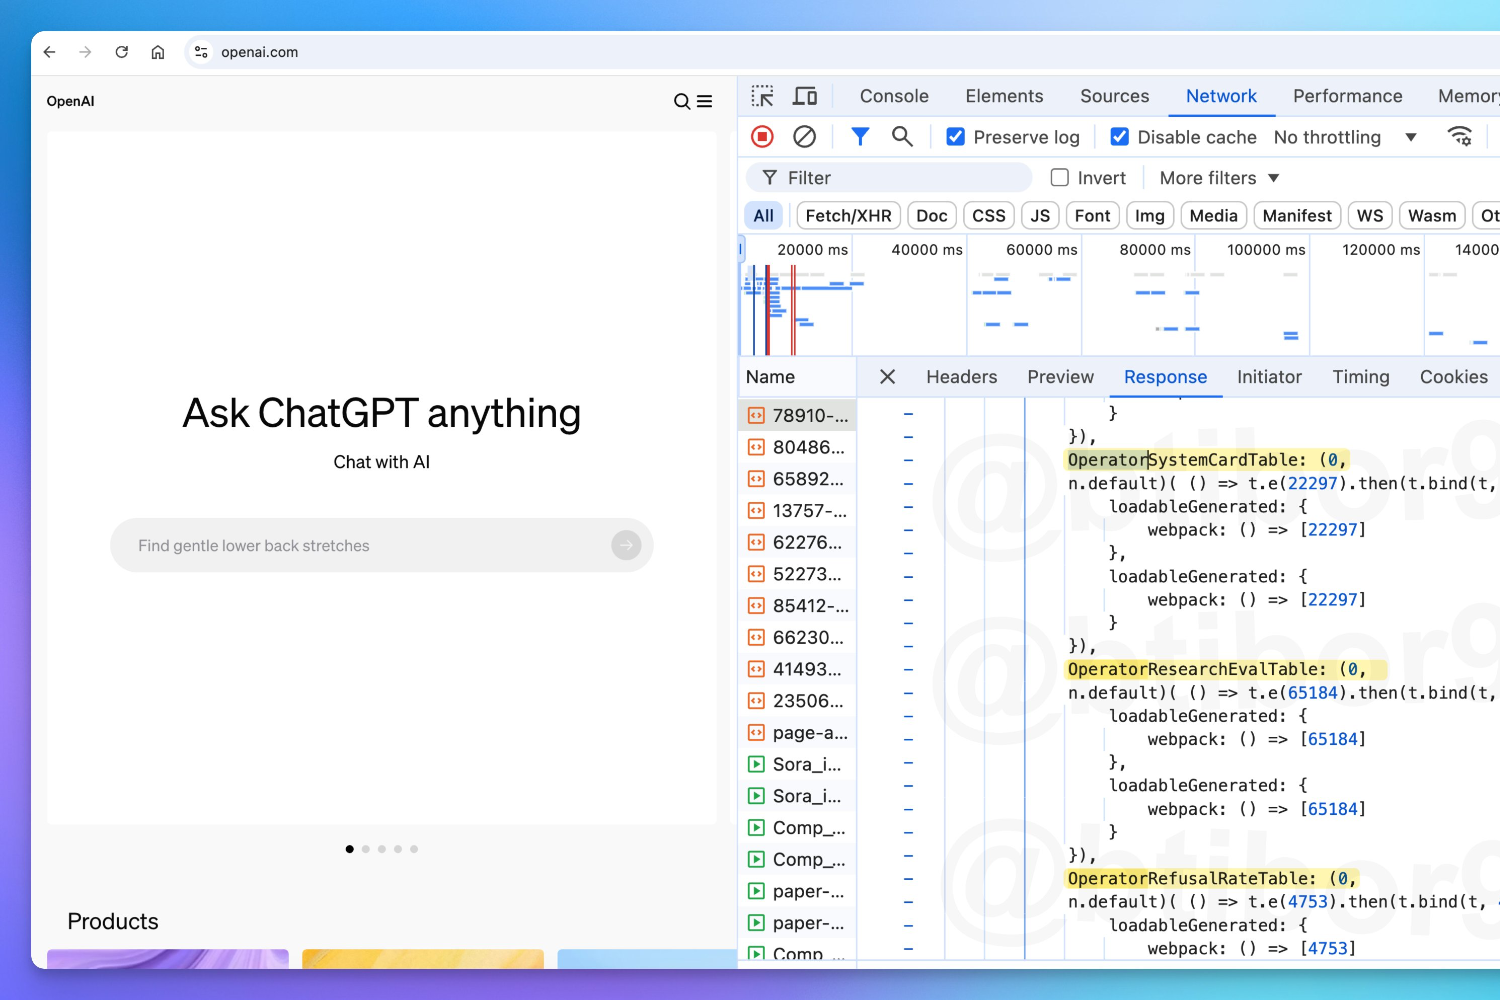Expand the More filters dropdown

1219,178
